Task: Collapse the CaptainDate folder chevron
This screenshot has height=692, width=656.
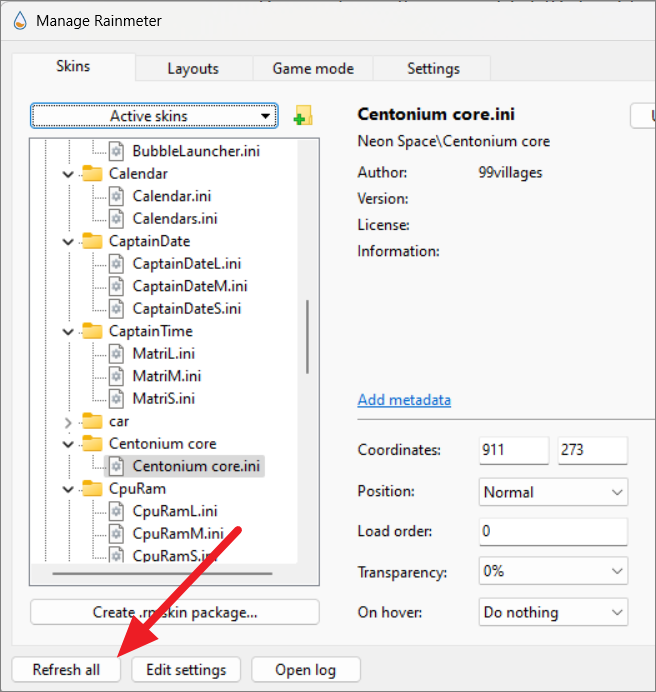Action: [68, 242]
